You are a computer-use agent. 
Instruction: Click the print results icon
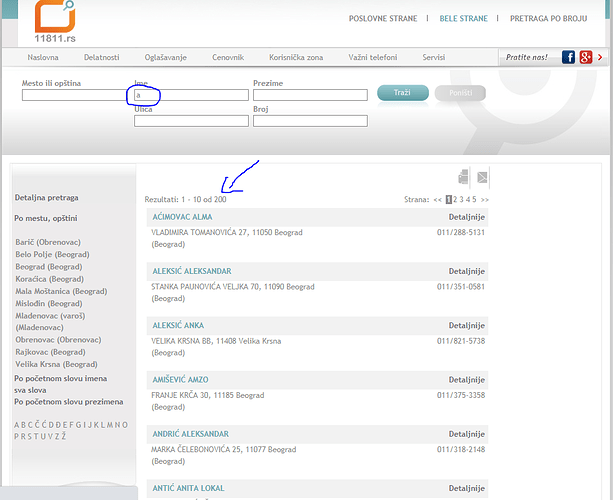pyautogui.click(x=463, y=177)
